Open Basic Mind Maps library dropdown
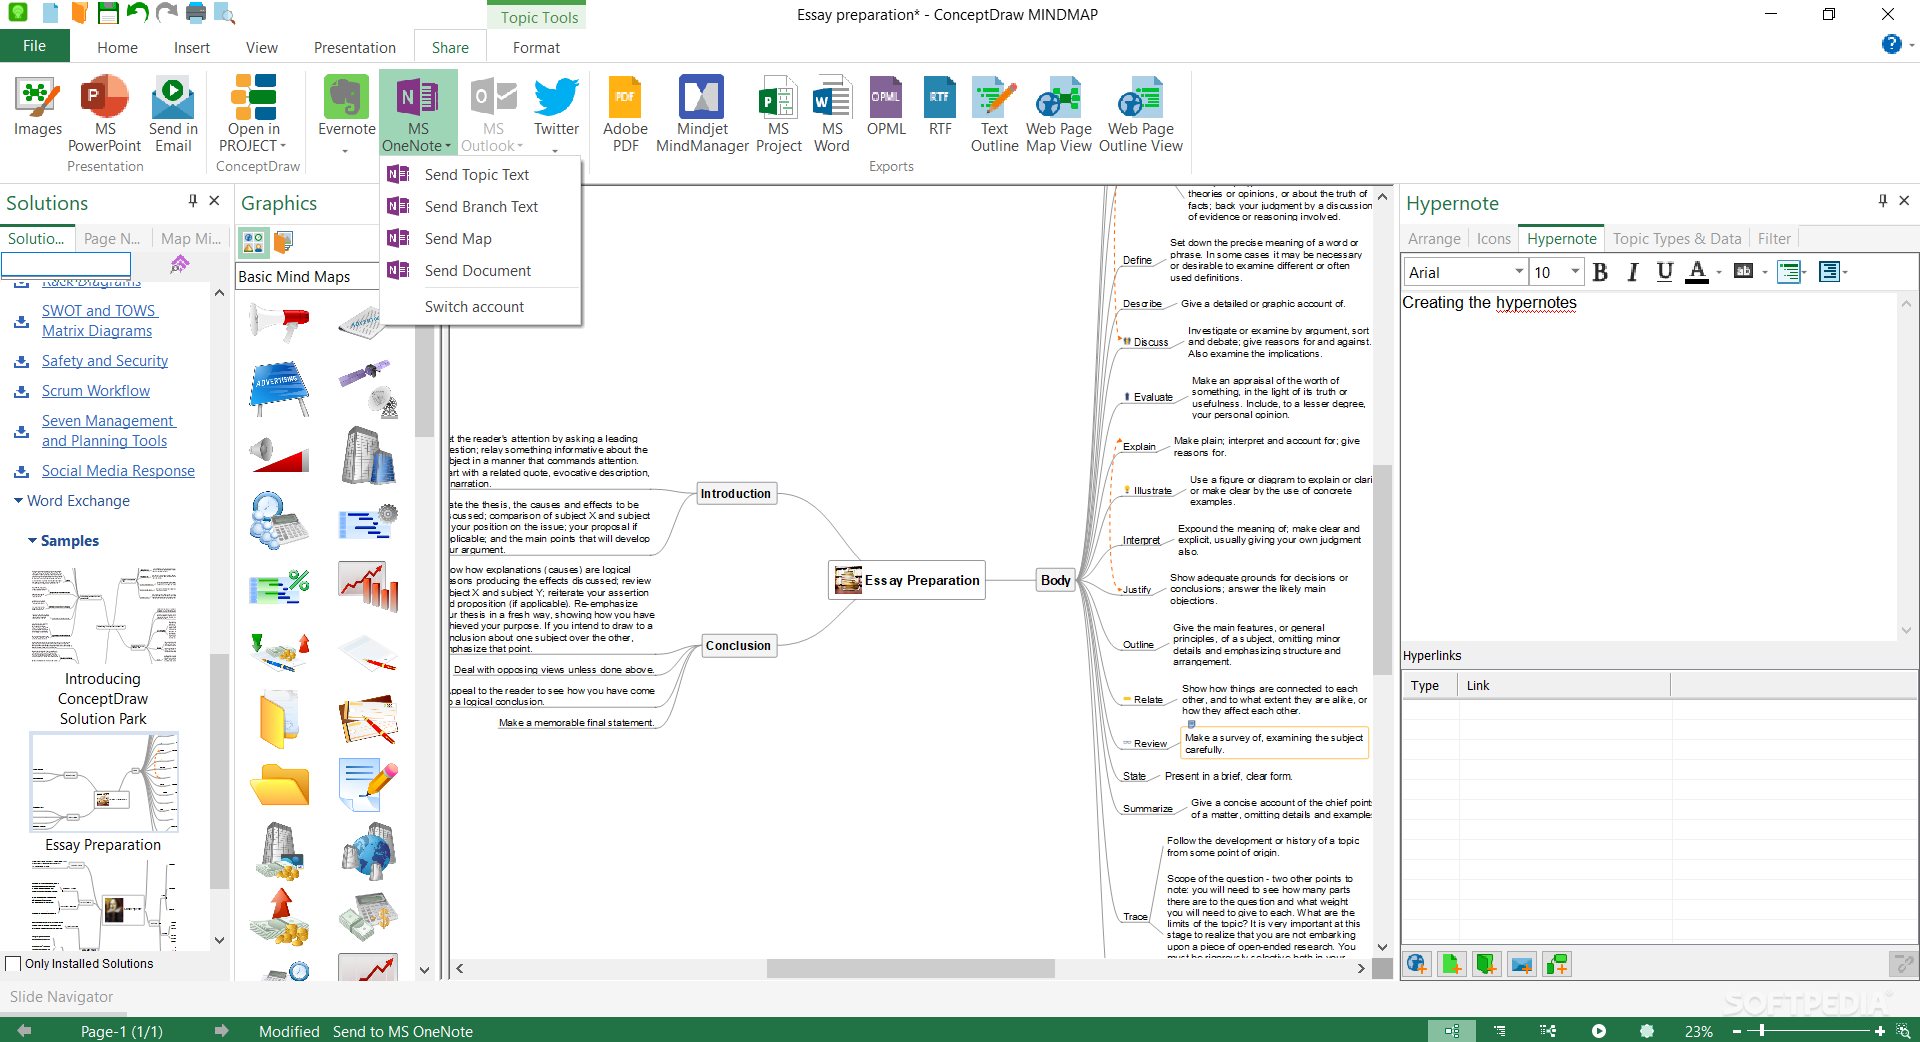 coord(307,276)
